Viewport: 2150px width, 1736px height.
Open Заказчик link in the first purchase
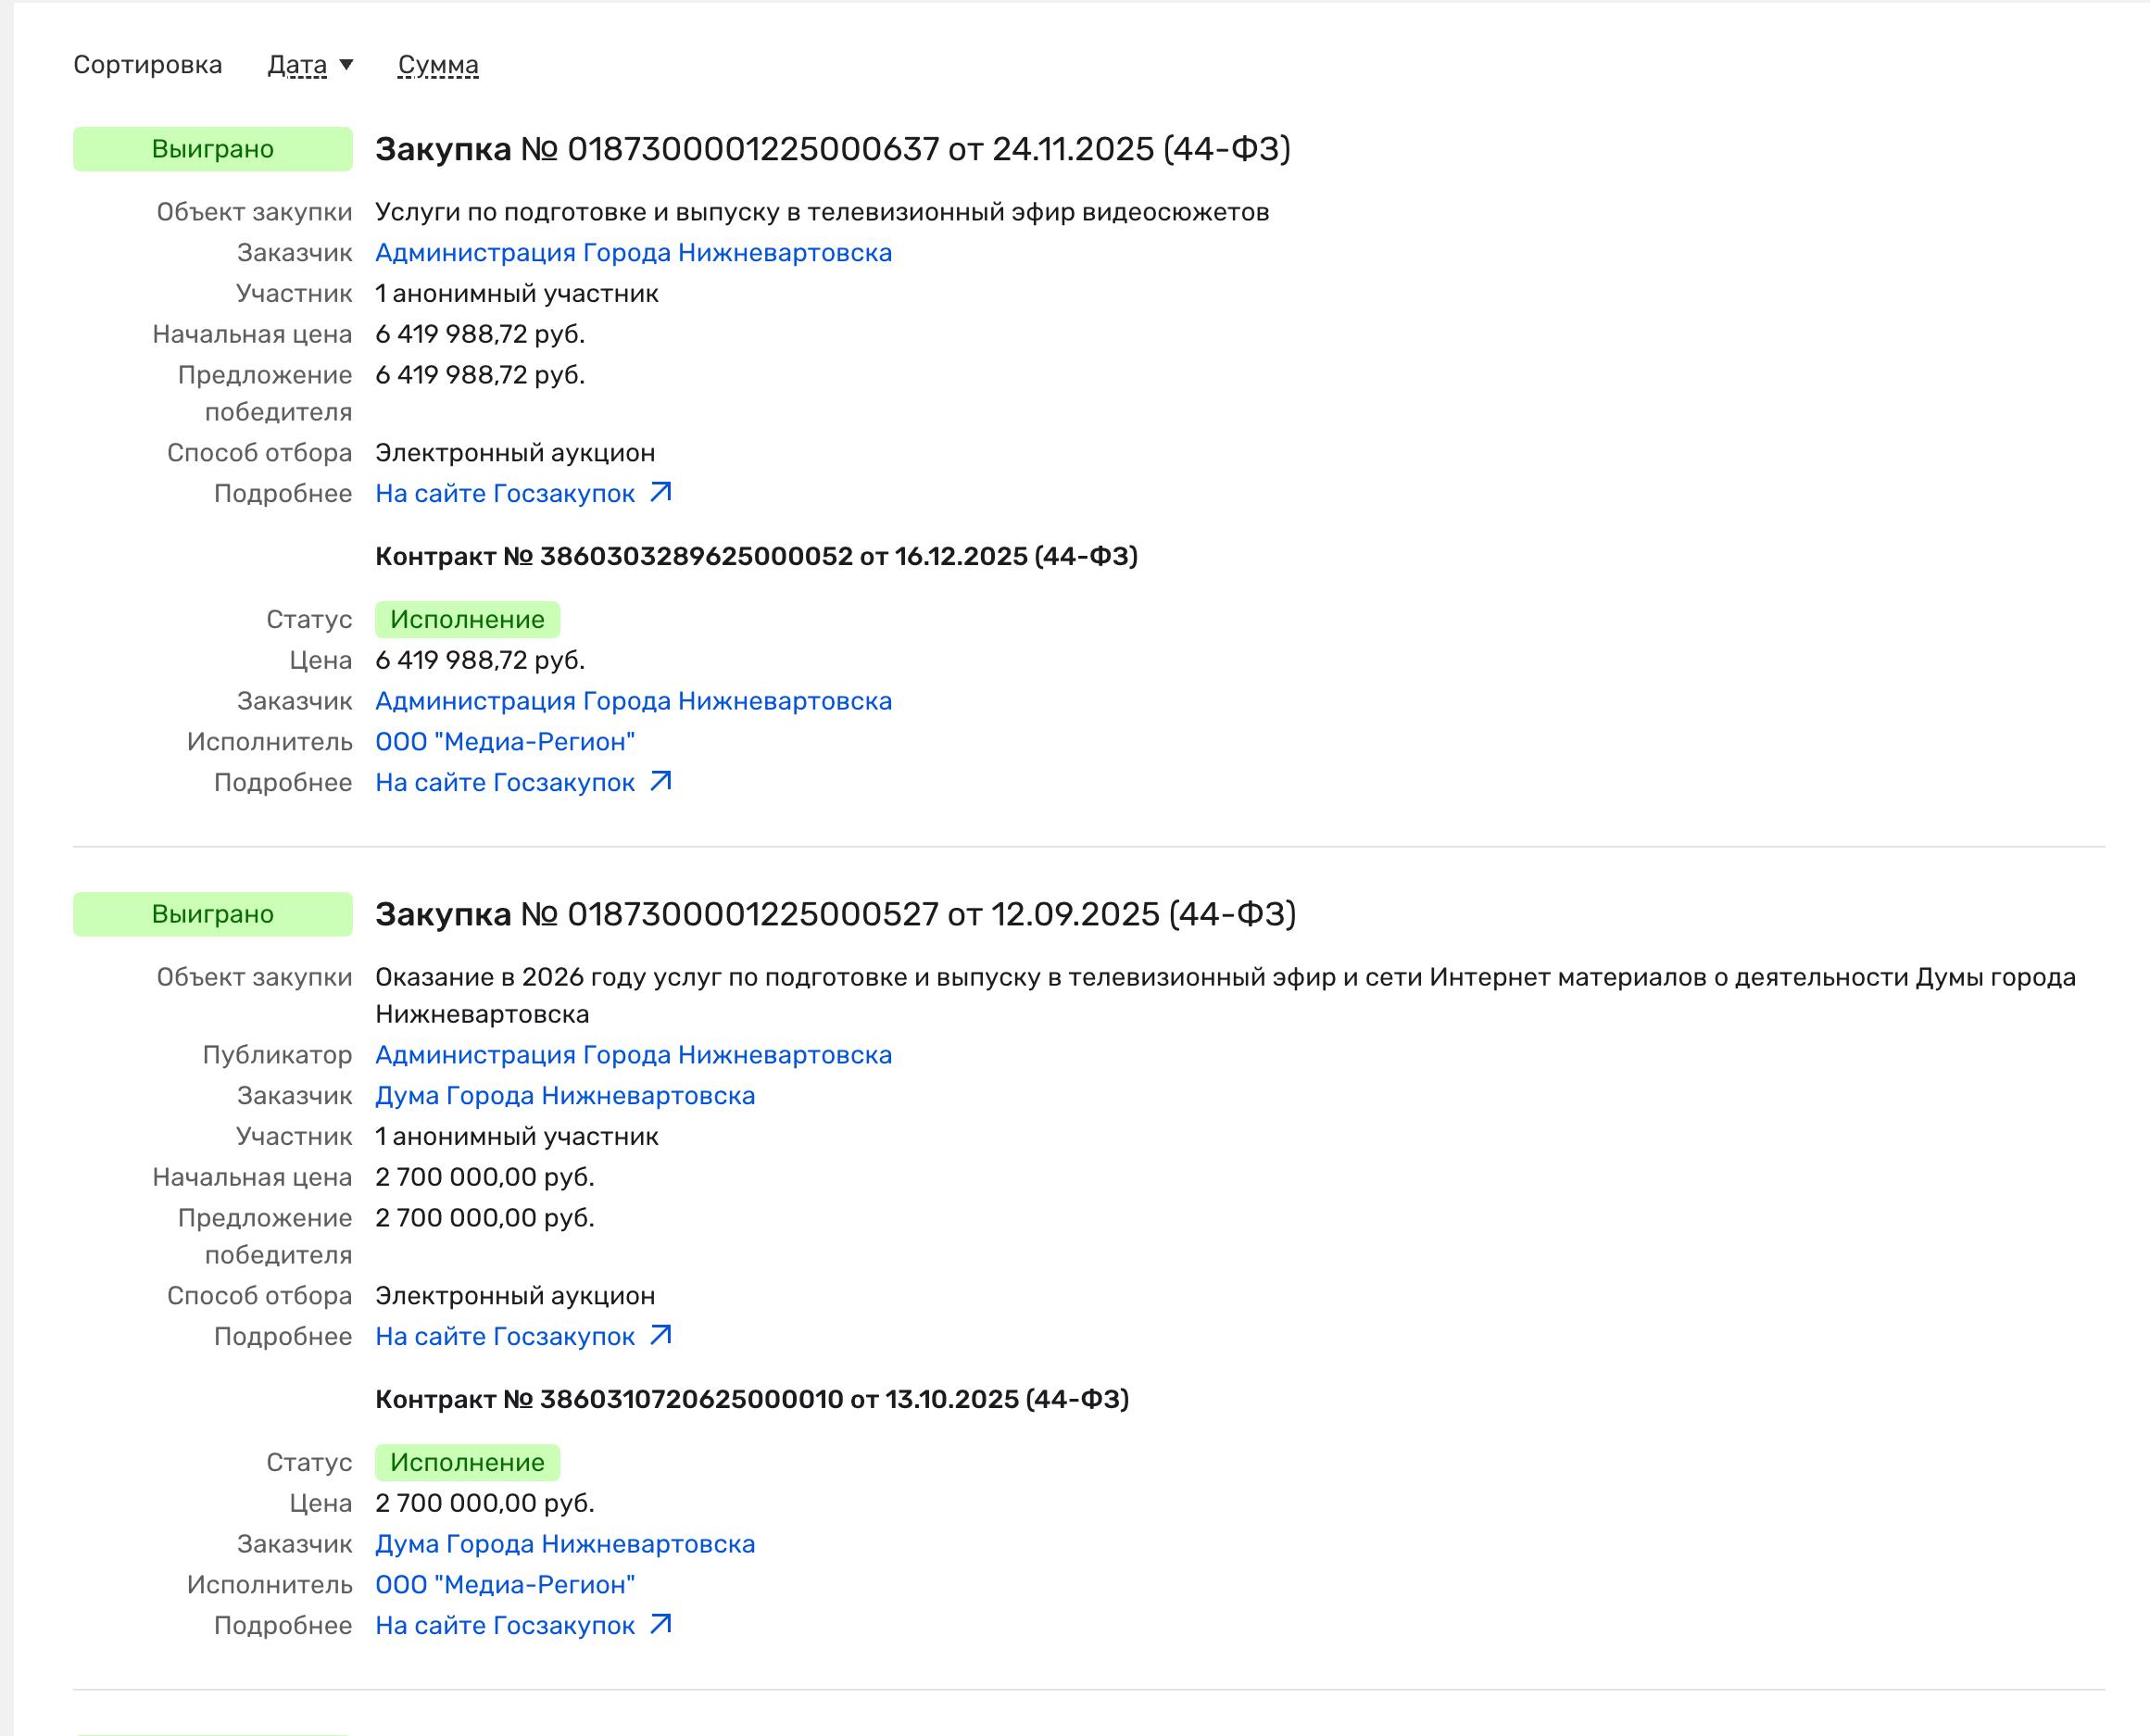point(633,253)
